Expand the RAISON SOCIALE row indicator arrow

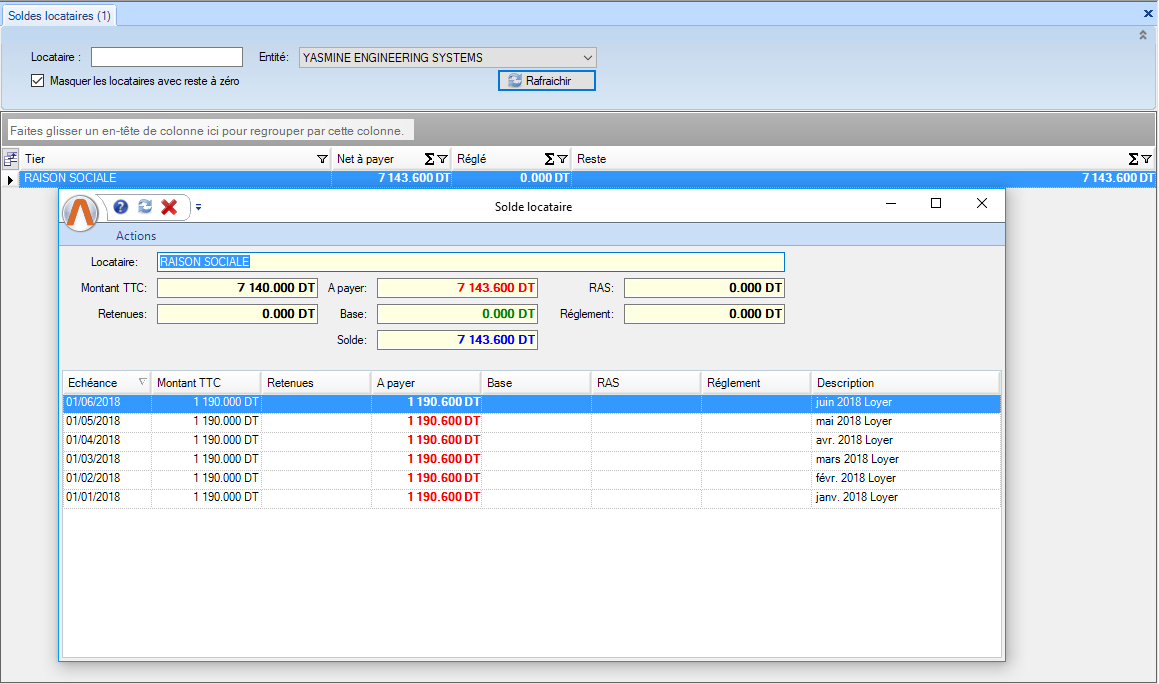point(10,179)
